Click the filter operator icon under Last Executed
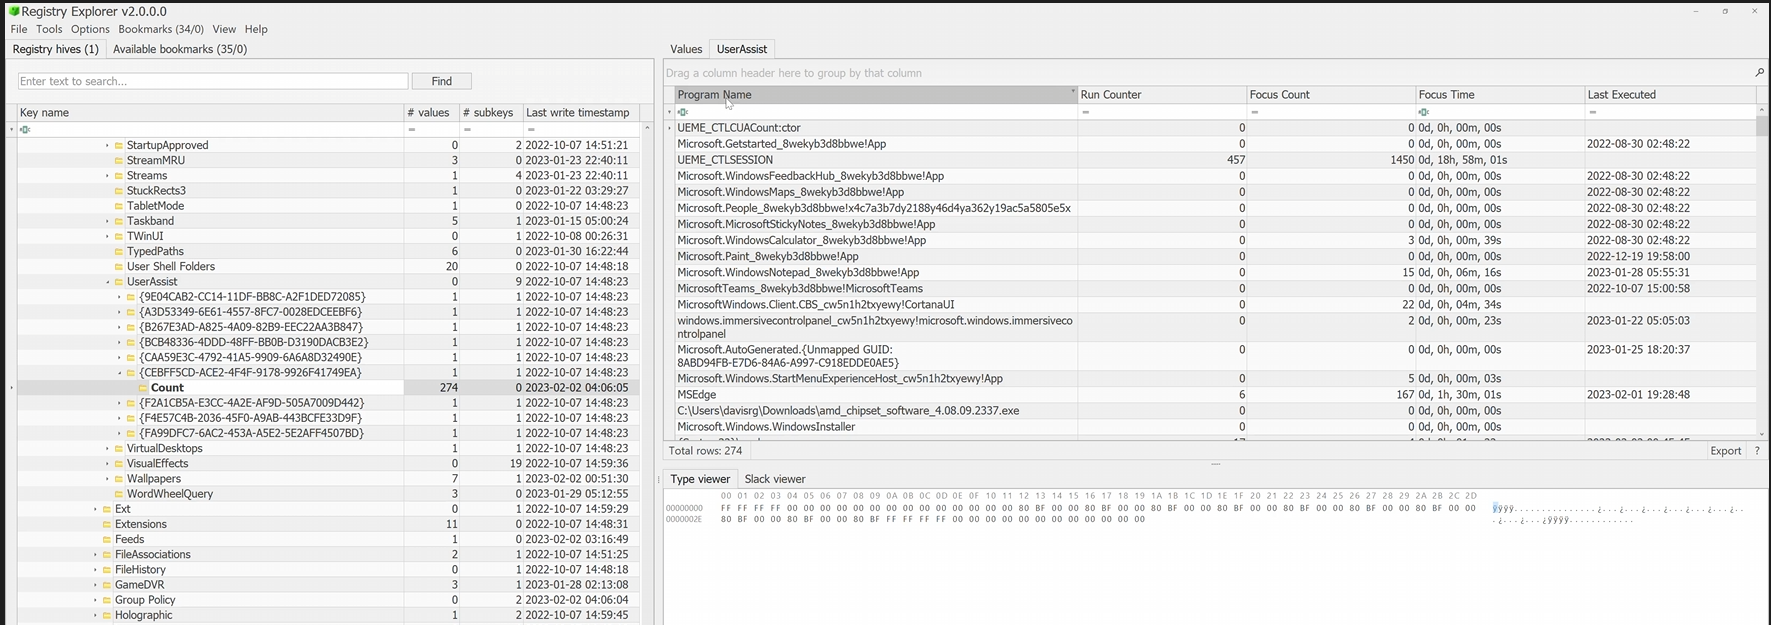 (1592, 112)
